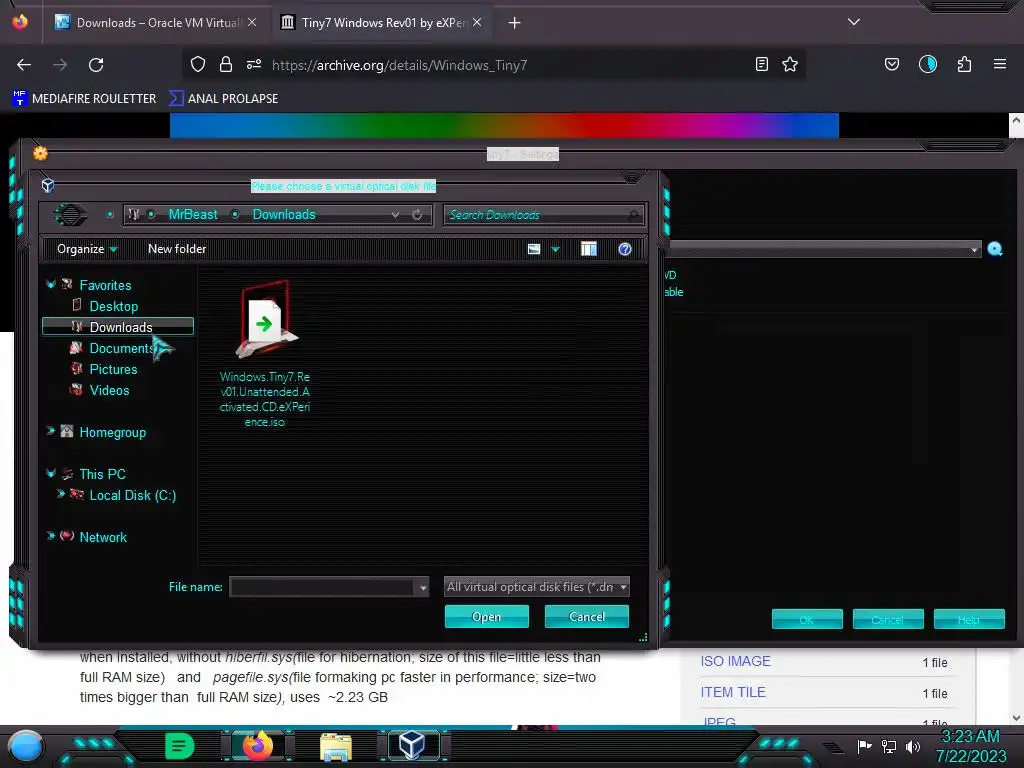
Task: Expand the Local Disk (C:) node
Action: (x=60, y=494)
